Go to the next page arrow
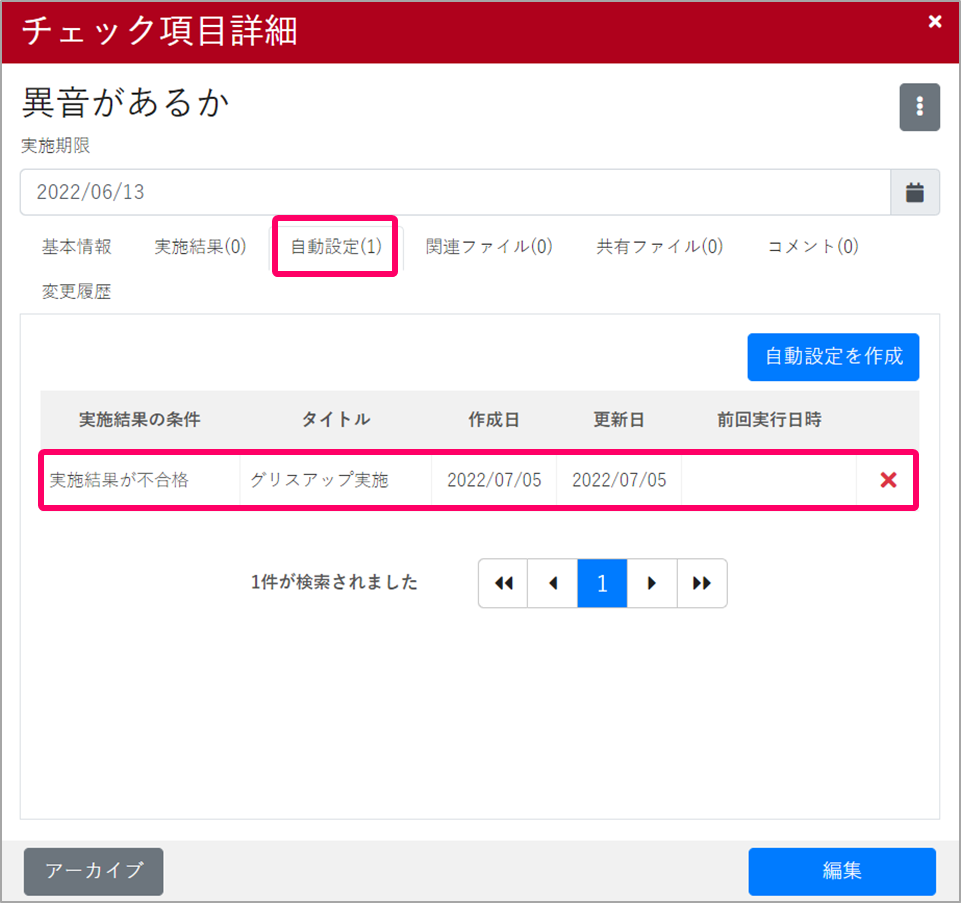 (652, 583)
